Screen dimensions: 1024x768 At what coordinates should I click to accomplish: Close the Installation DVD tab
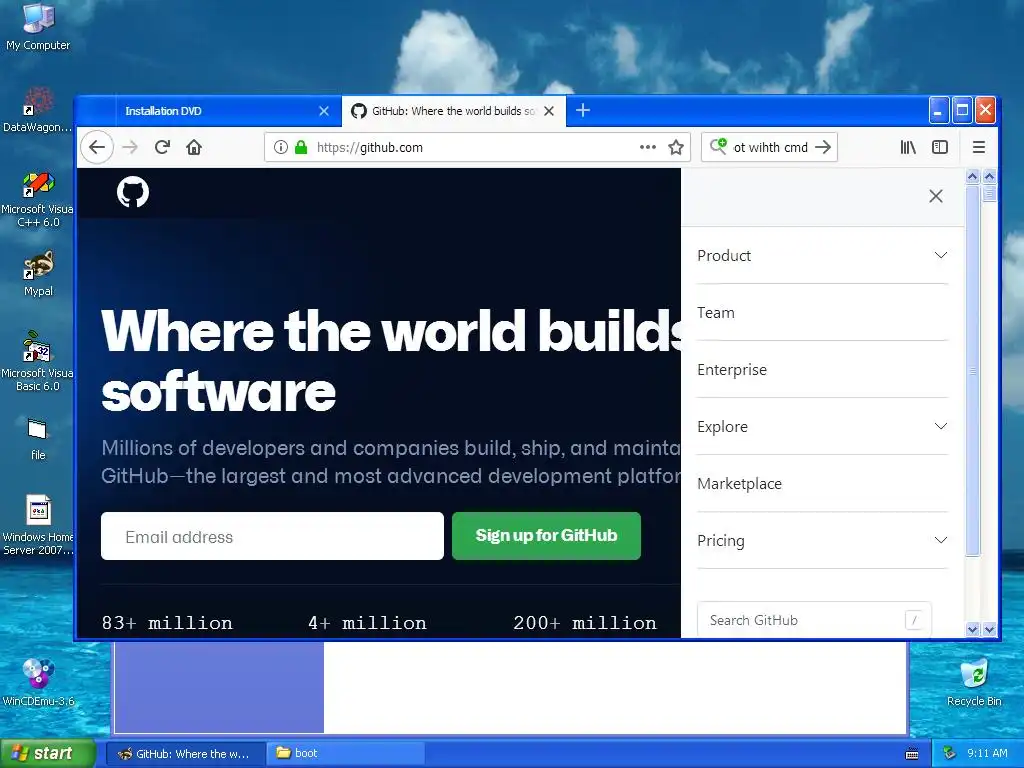pyautogui.click(x=324, y=111)
